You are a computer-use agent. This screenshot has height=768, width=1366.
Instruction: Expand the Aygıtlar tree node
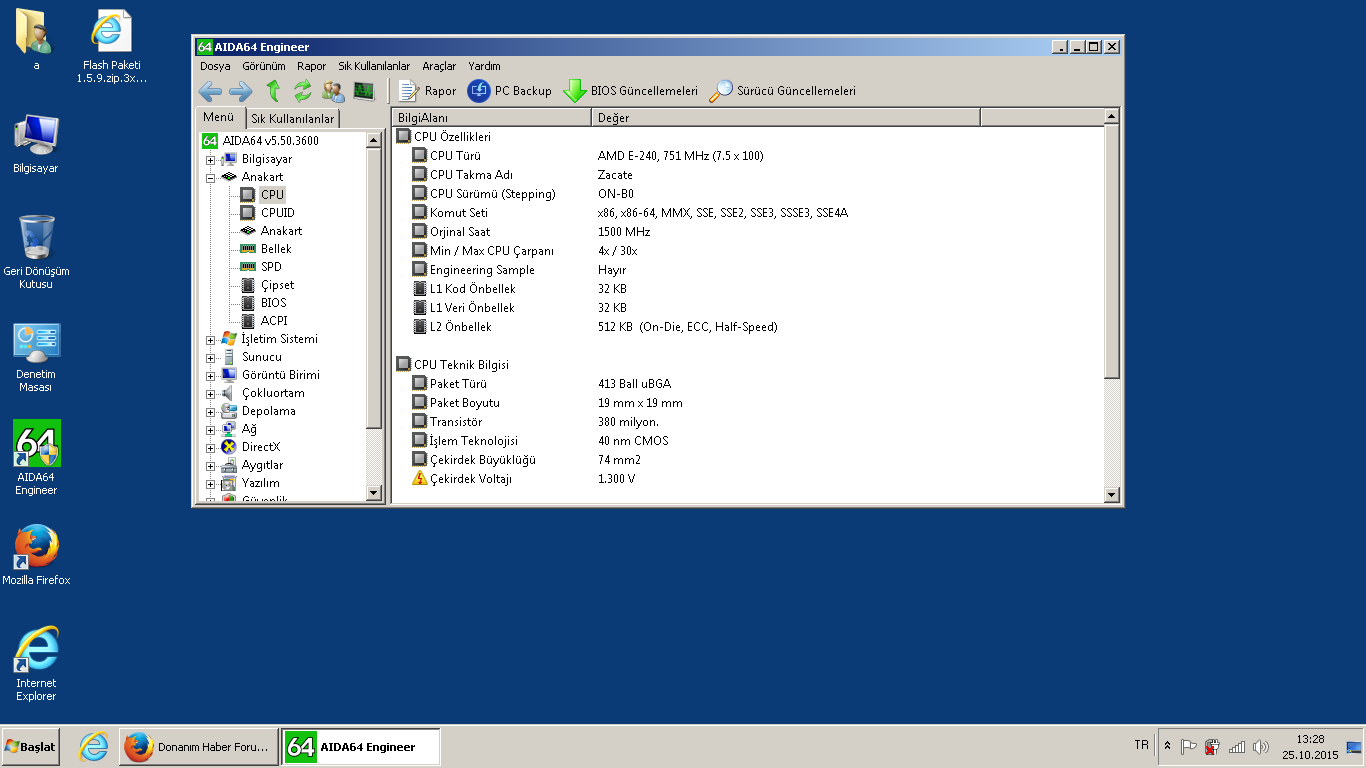pyautogui.click(x=211, y=466)
